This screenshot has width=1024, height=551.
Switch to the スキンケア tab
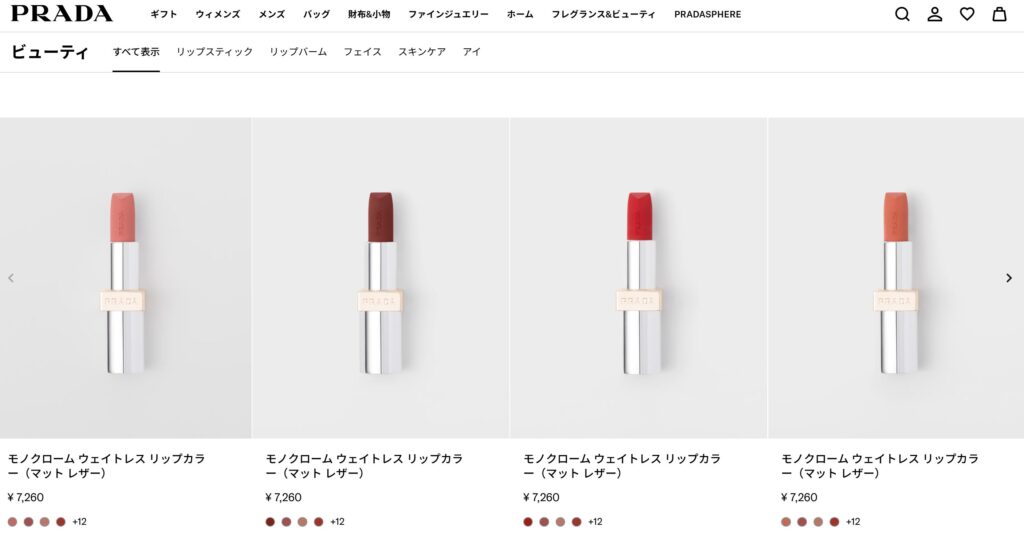coord(422,52)
